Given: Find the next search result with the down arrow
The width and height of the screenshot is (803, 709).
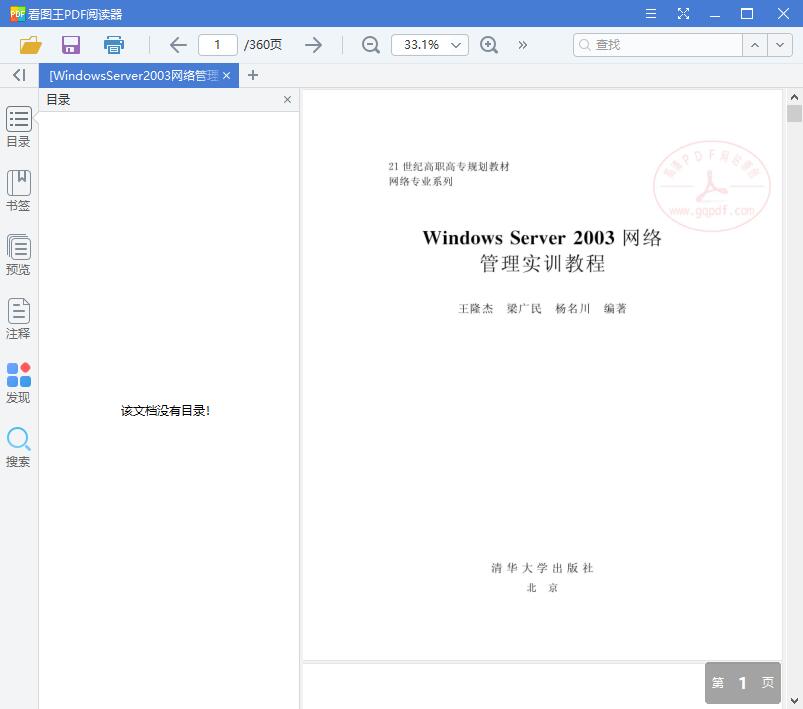Looking at the screenshot, I should (780, 45).
